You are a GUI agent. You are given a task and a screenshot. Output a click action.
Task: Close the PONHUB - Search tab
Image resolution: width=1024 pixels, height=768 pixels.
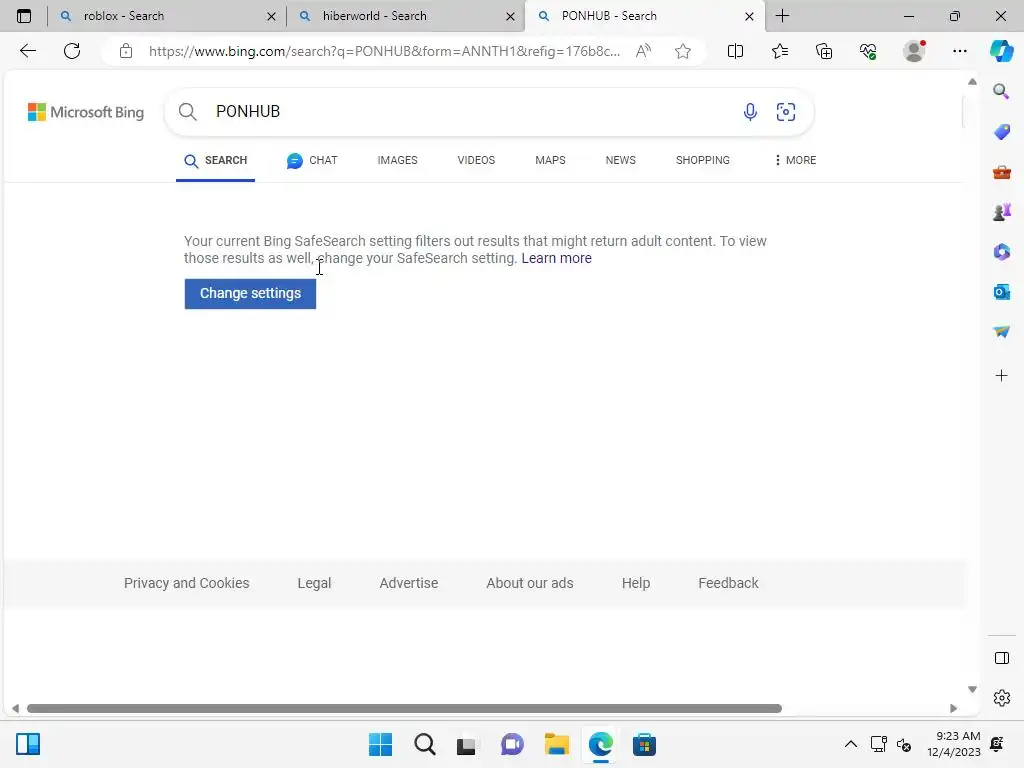(x=749, y=16)
